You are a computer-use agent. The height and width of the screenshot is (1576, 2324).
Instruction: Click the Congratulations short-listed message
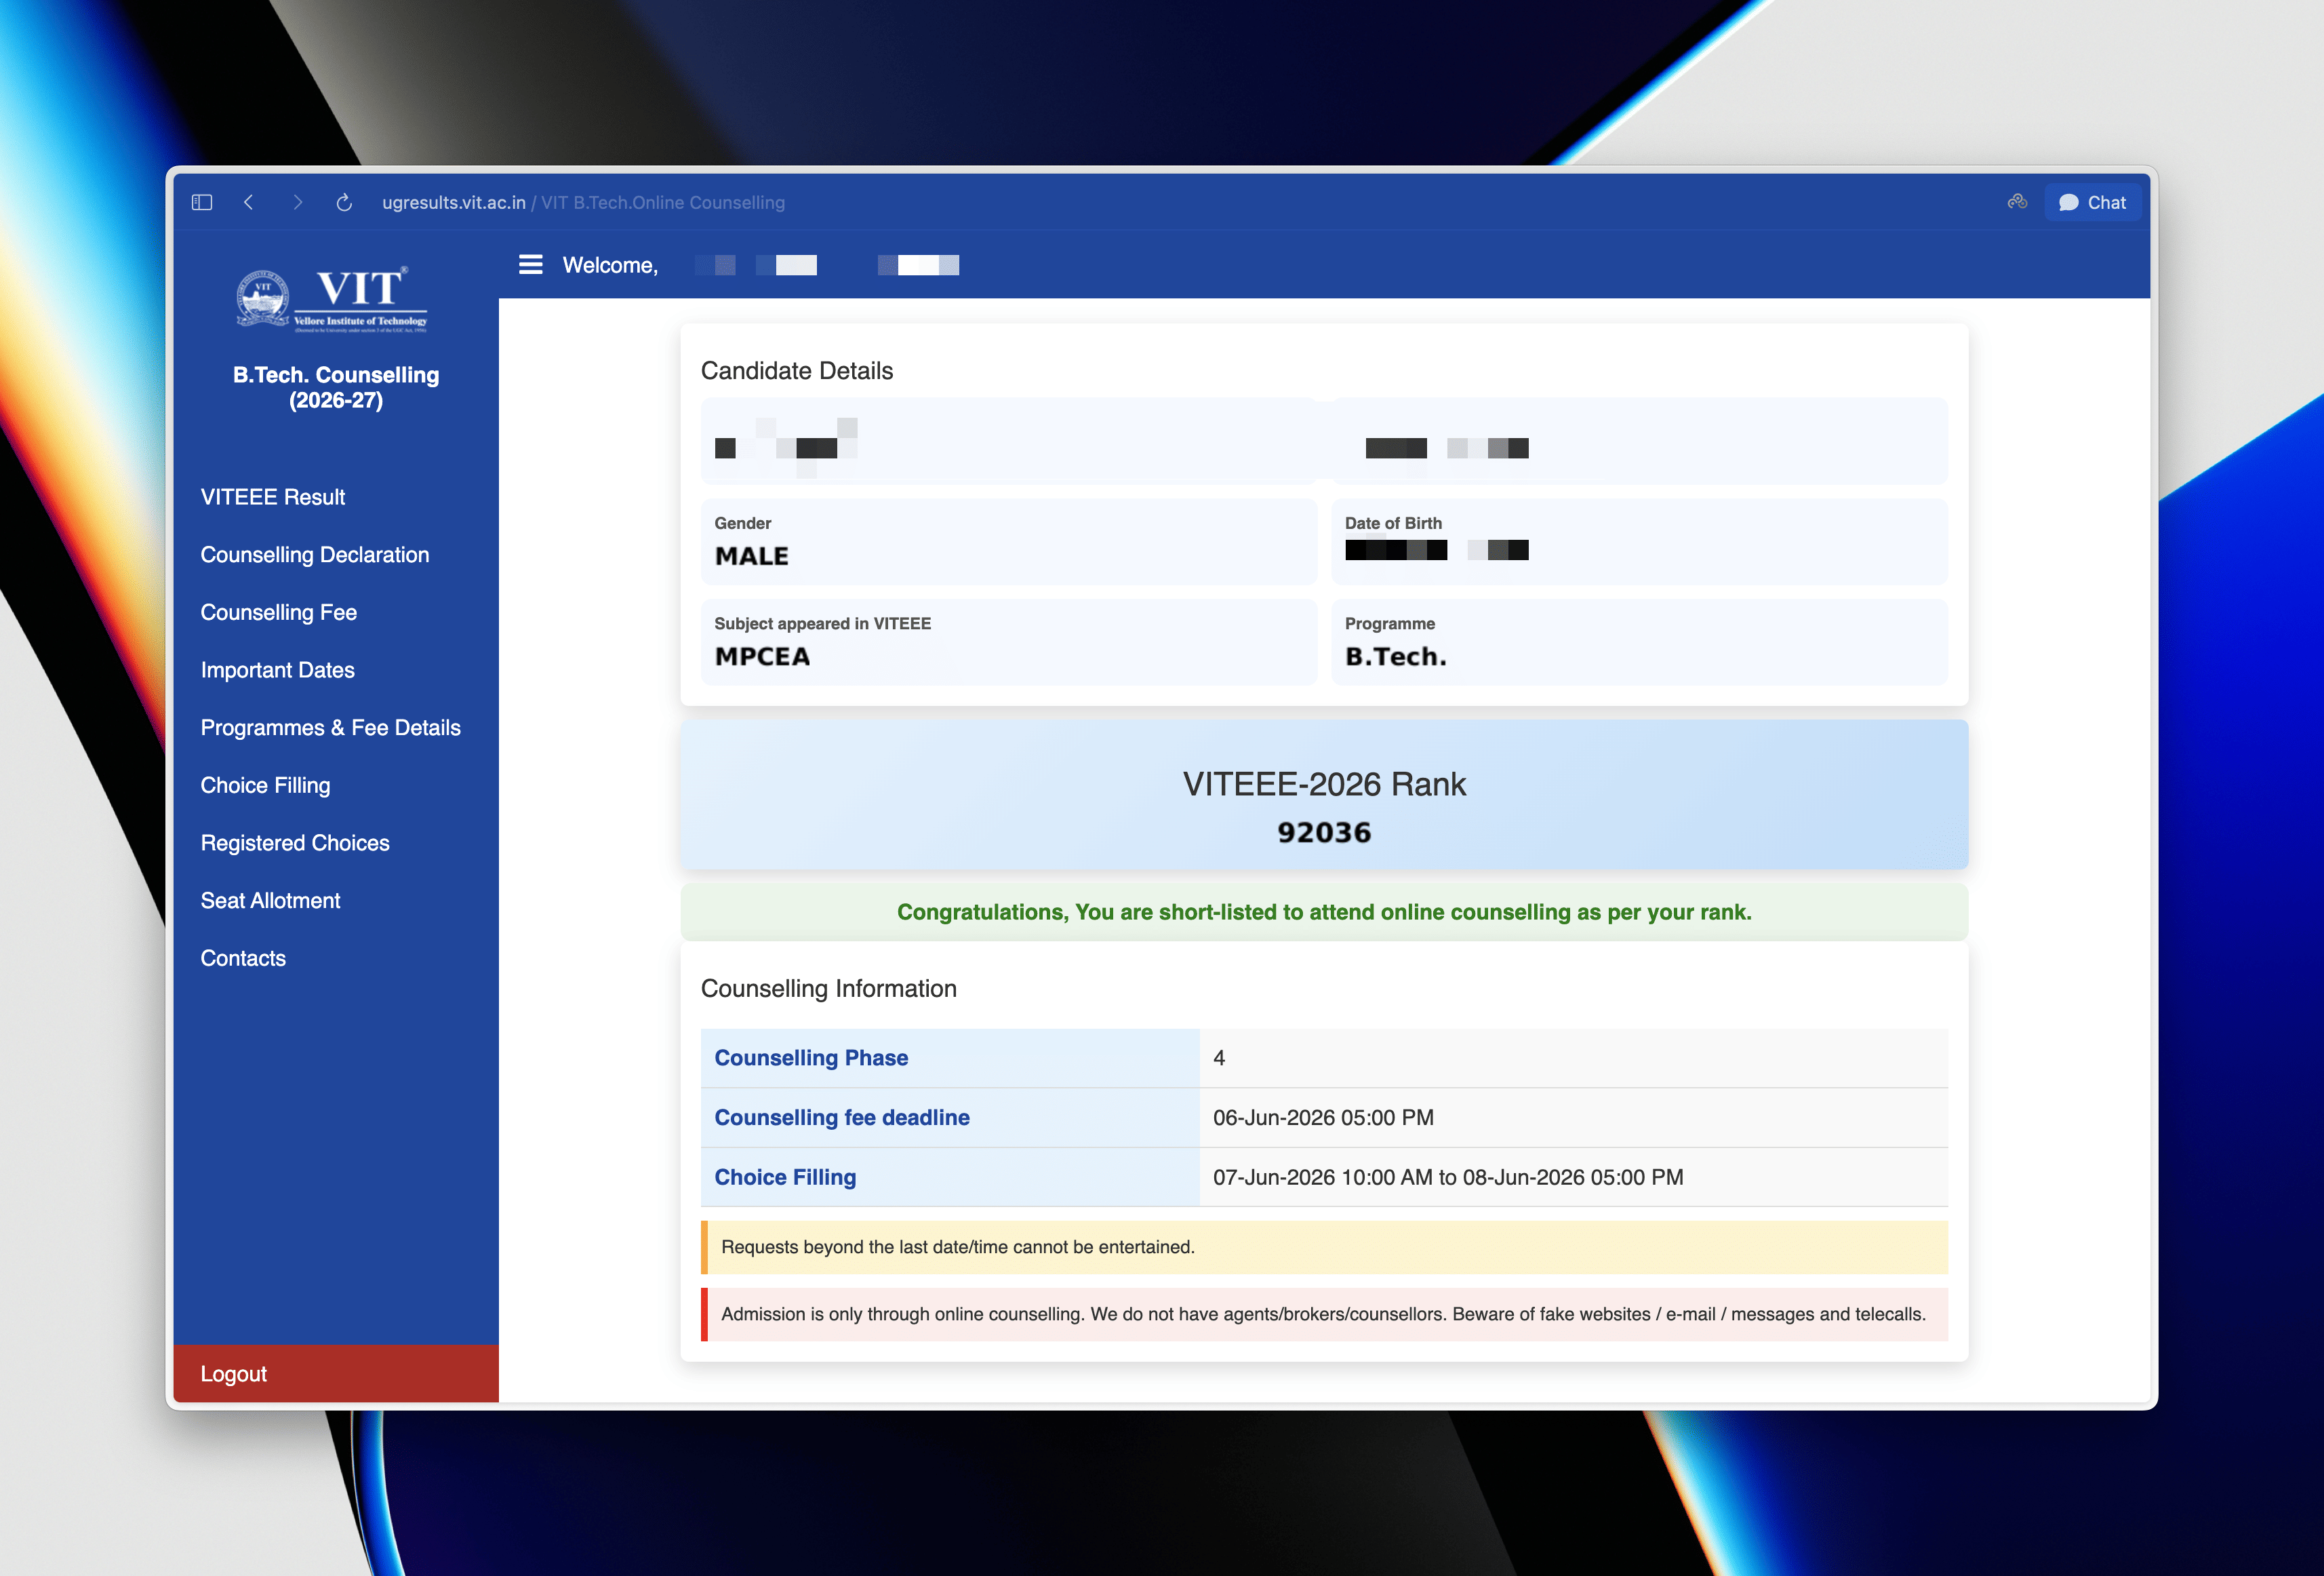point(1324,912)
